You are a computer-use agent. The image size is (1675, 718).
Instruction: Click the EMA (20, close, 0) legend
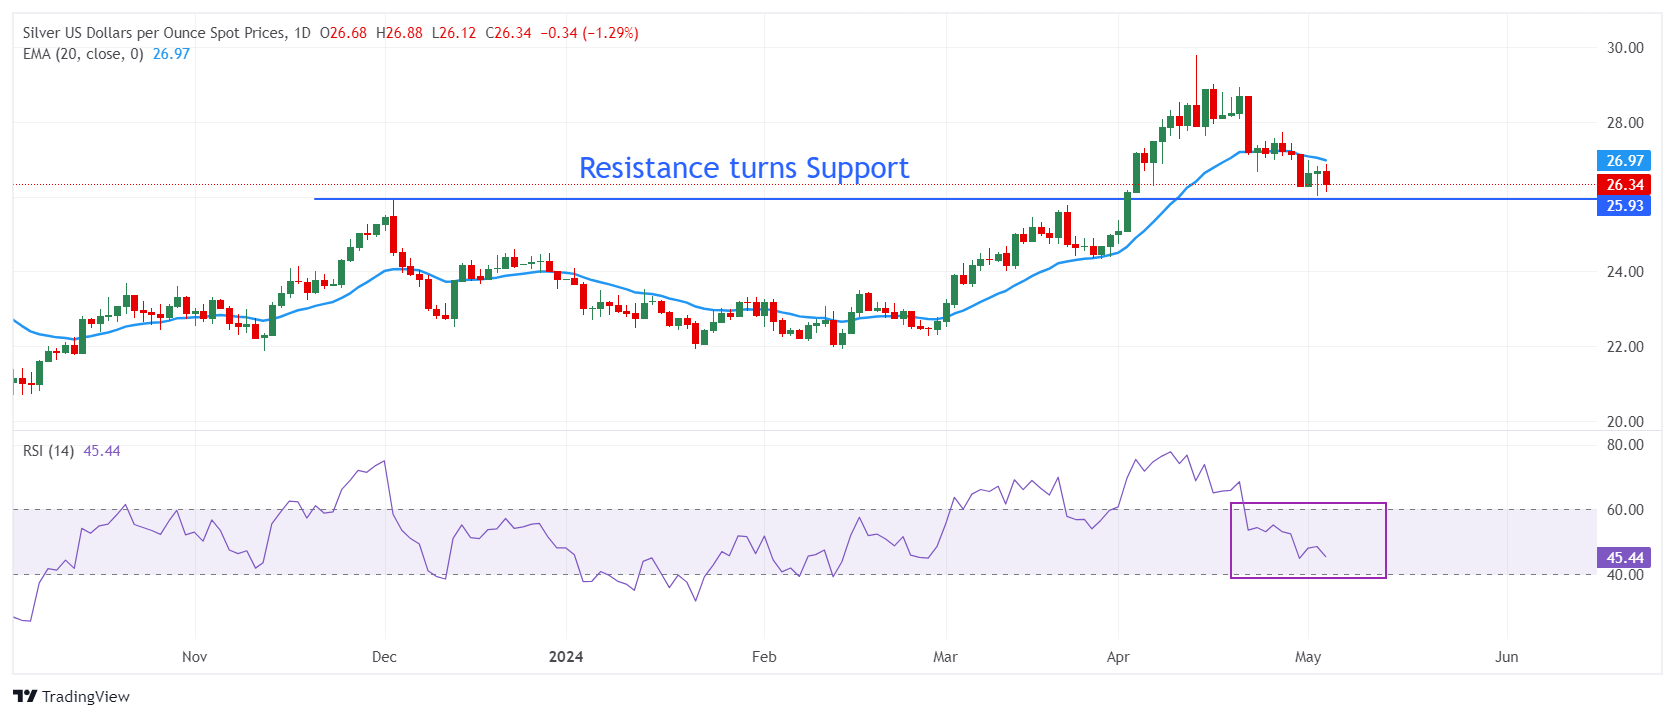pyautogui.click(x=83, y=54)
